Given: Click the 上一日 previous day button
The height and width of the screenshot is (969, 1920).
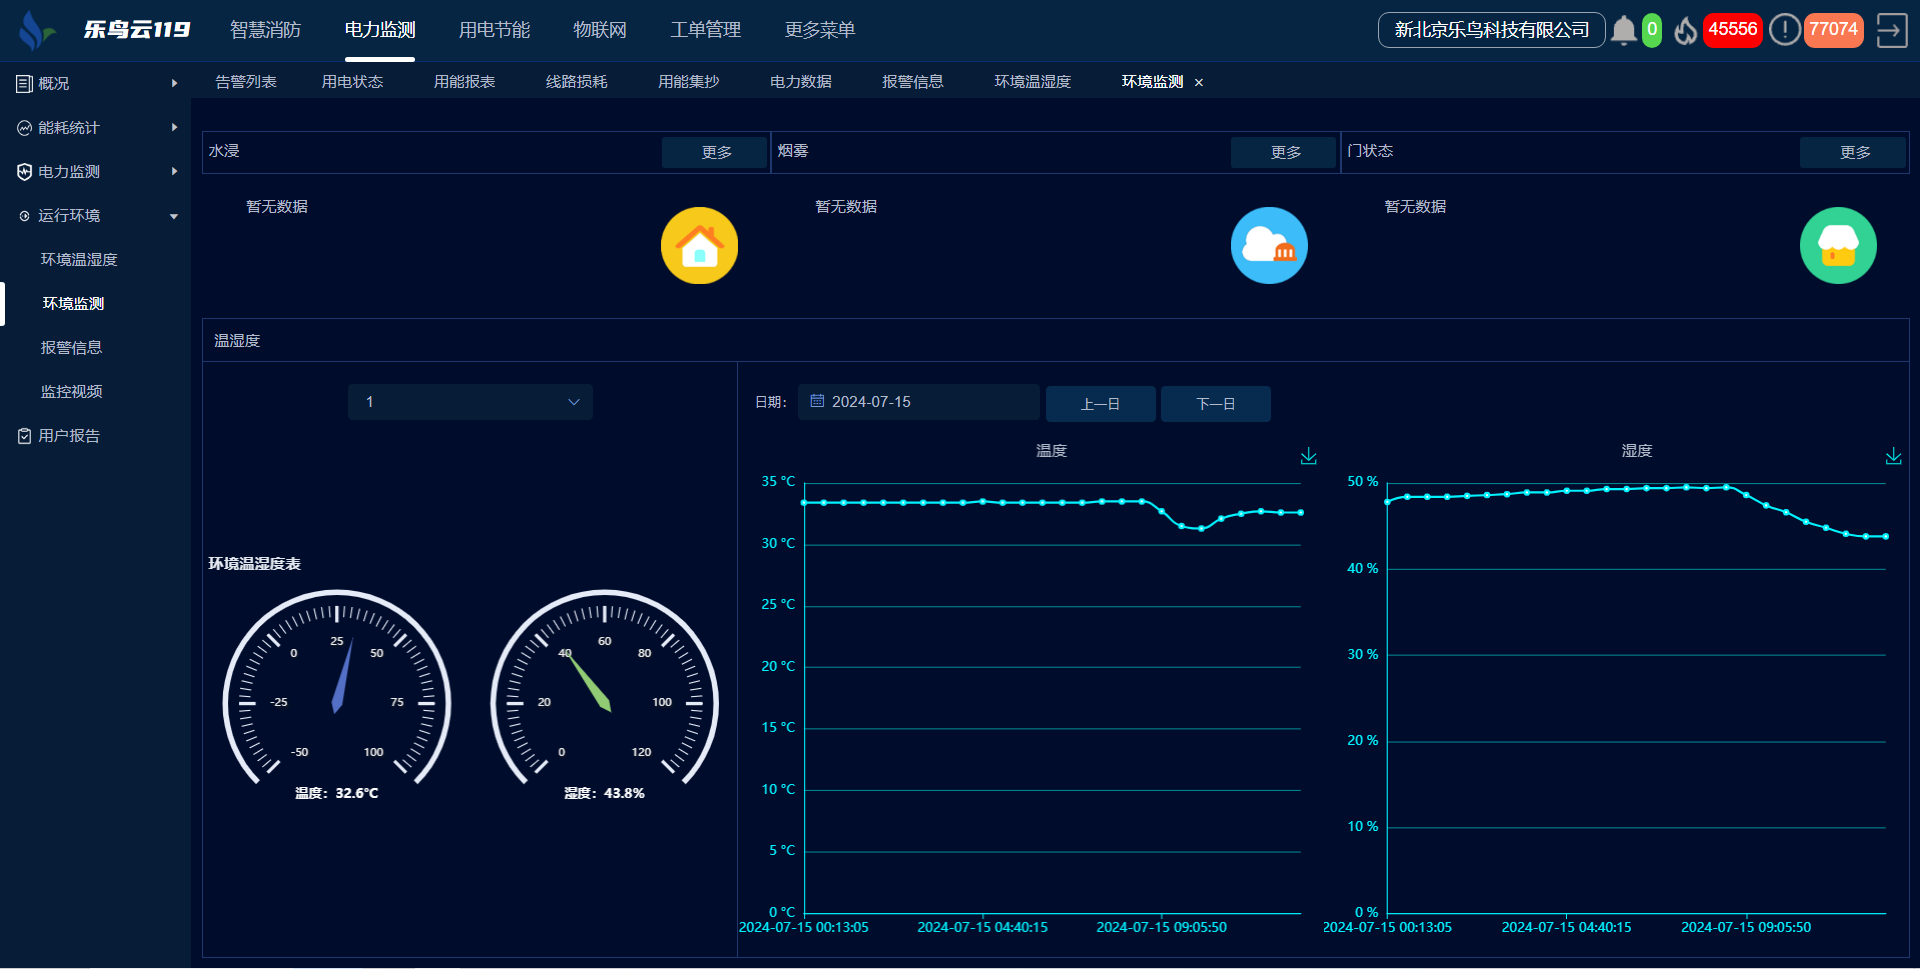Looking at the screenshot, I should 1100,404.
